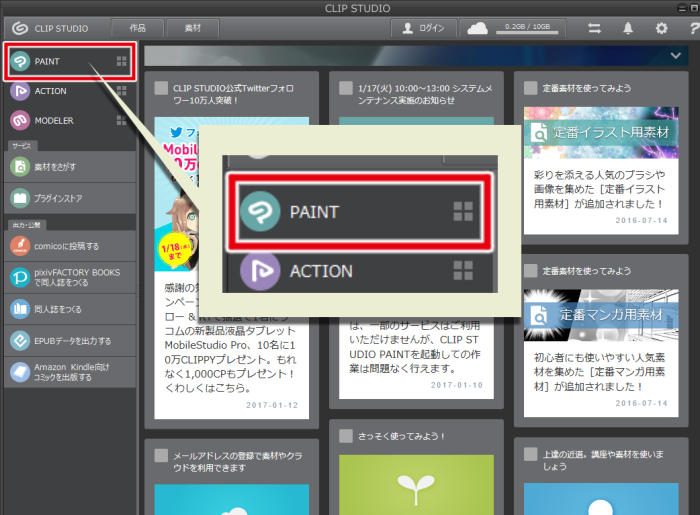Image resolution: width=700 pixels, height=515 pixels.
Task: Click the 初心者にも使いやすい人気素材 description text
Action: (x=600, y=372)
